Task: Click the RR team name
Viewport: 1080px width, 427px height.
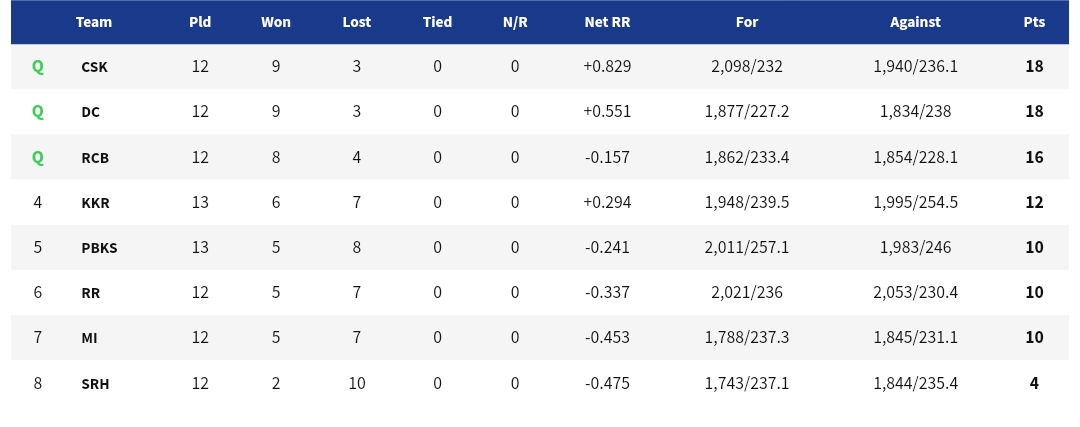Action: point(90,293)
